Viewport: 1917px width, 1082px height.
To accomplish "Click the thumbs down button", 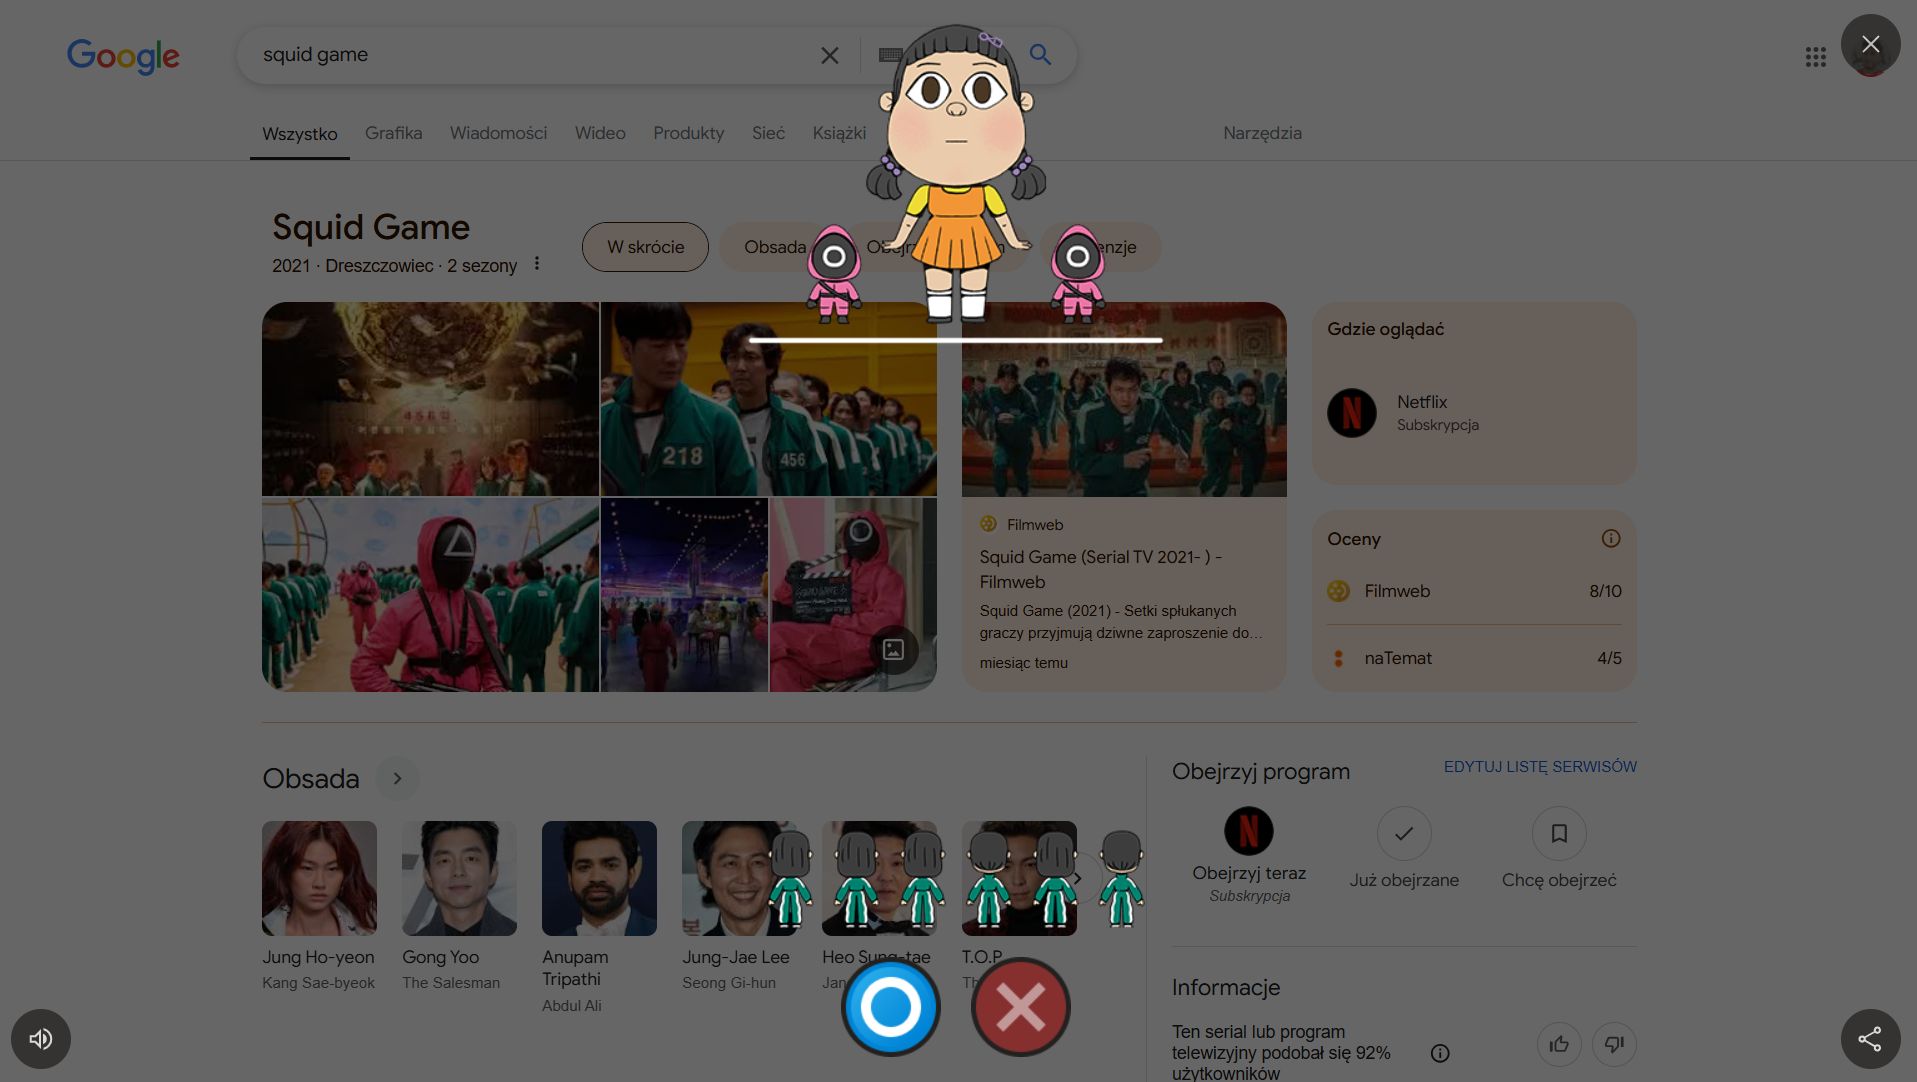I will tap(1614, 1045).
